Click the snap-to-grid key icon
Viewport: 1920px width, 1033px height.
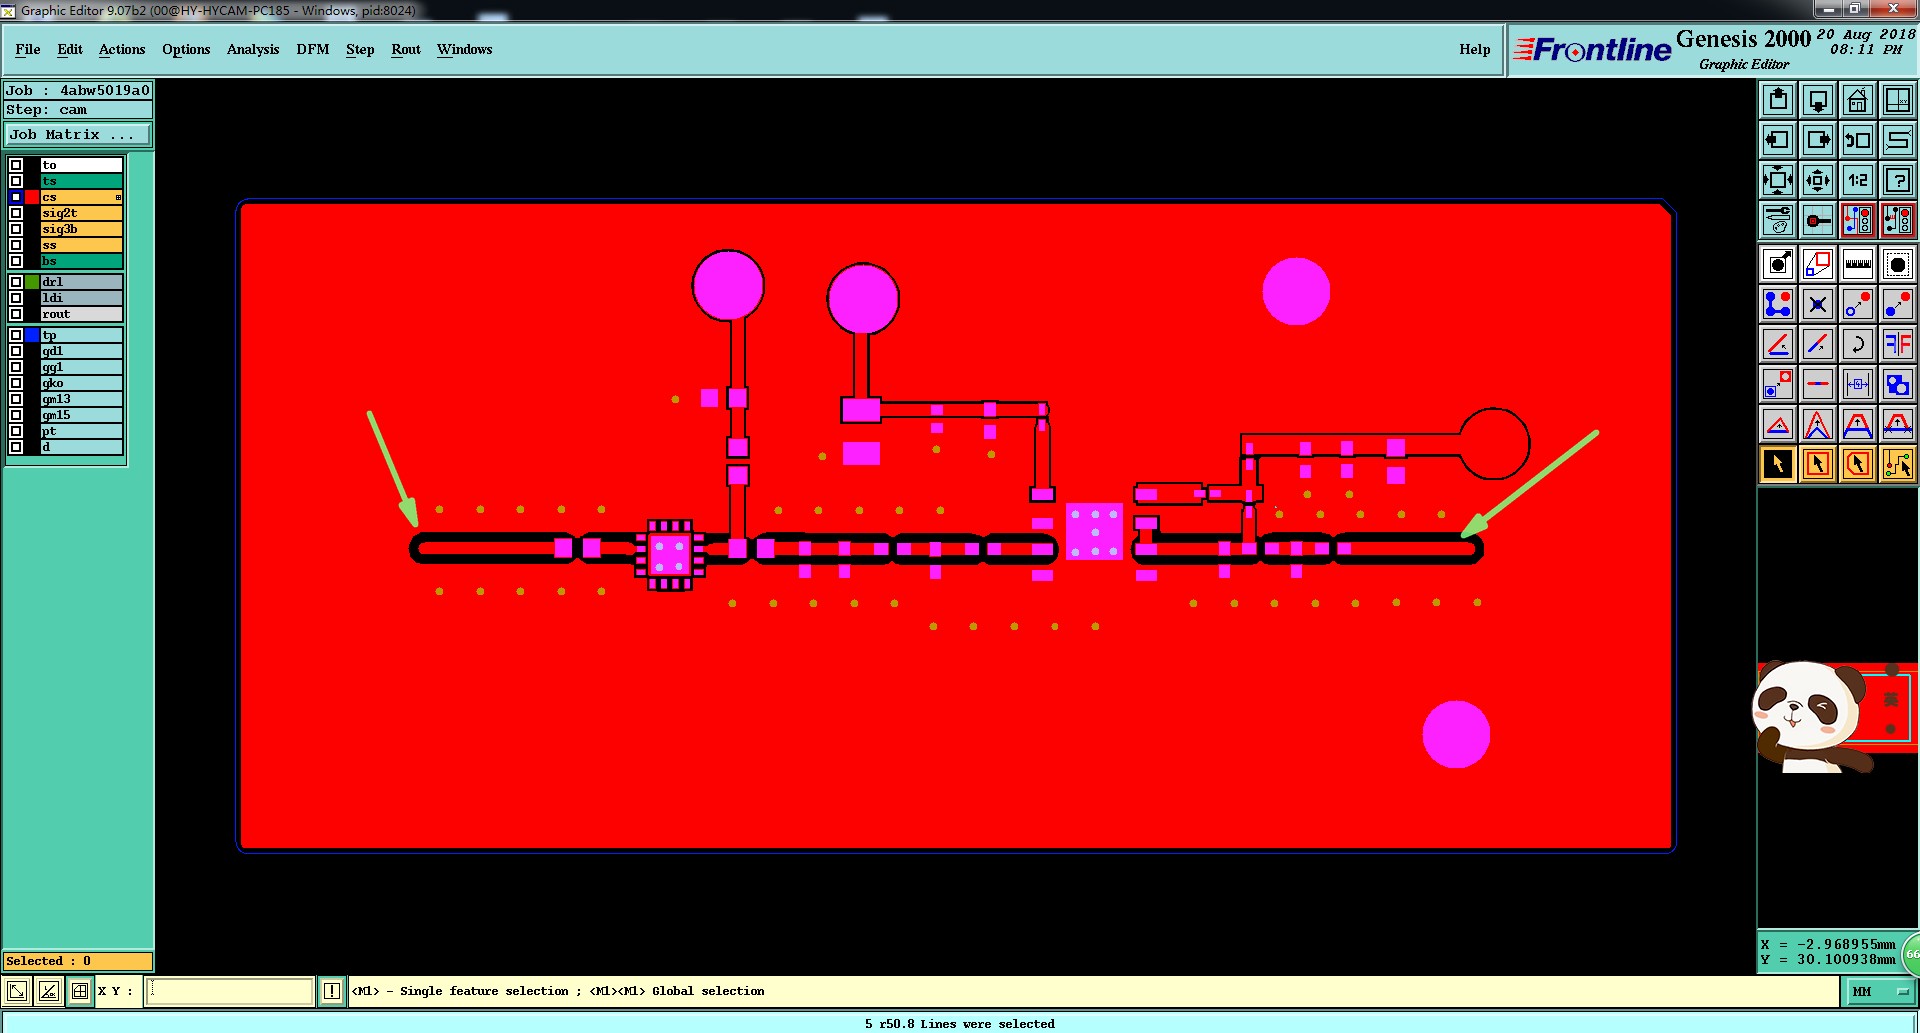pos(1818,220)
